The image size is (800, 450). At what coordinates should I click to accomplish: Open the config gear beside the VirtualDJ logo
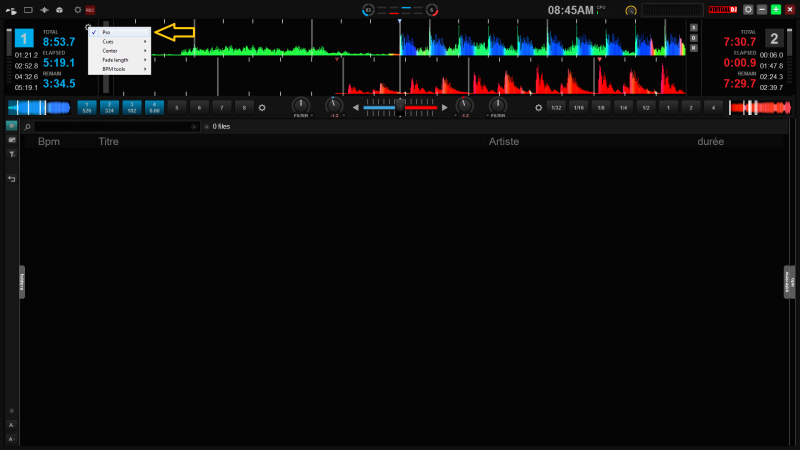point(748,10)
